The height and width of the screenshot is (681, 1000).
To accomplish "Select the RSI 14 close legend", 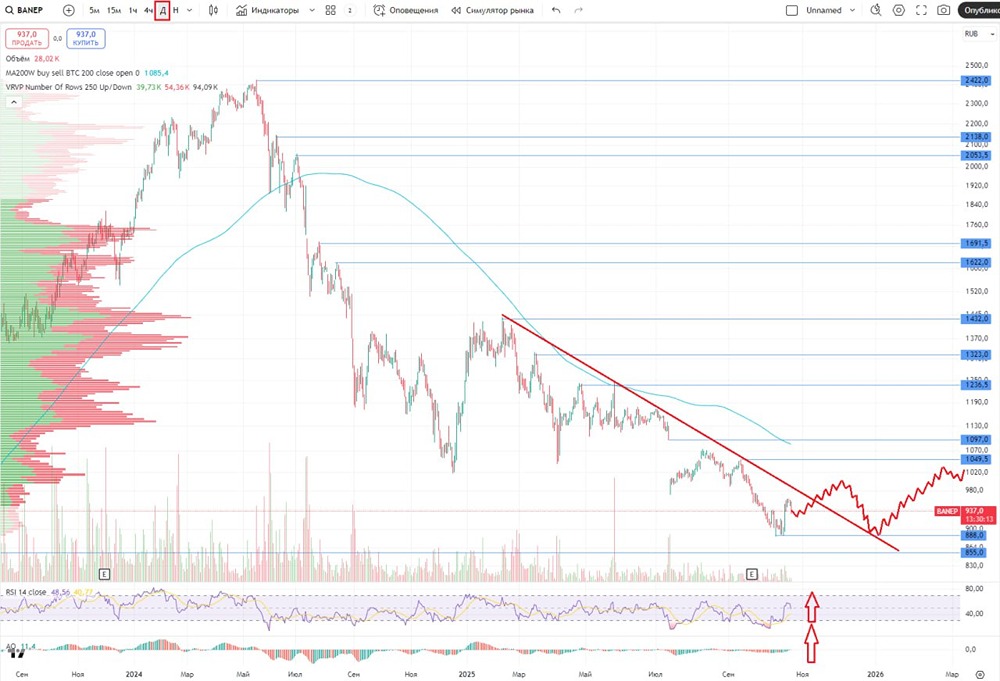I will (26, 592).
